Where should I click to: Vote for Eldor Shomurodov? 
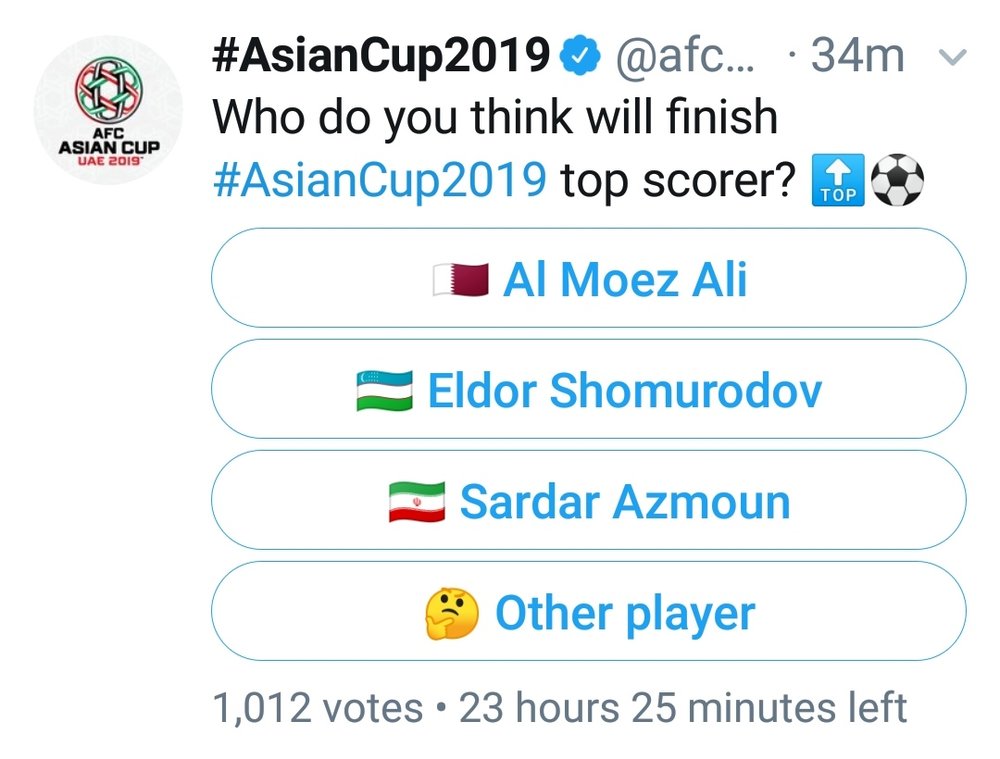pyautogui.click(x=588, y=390)
